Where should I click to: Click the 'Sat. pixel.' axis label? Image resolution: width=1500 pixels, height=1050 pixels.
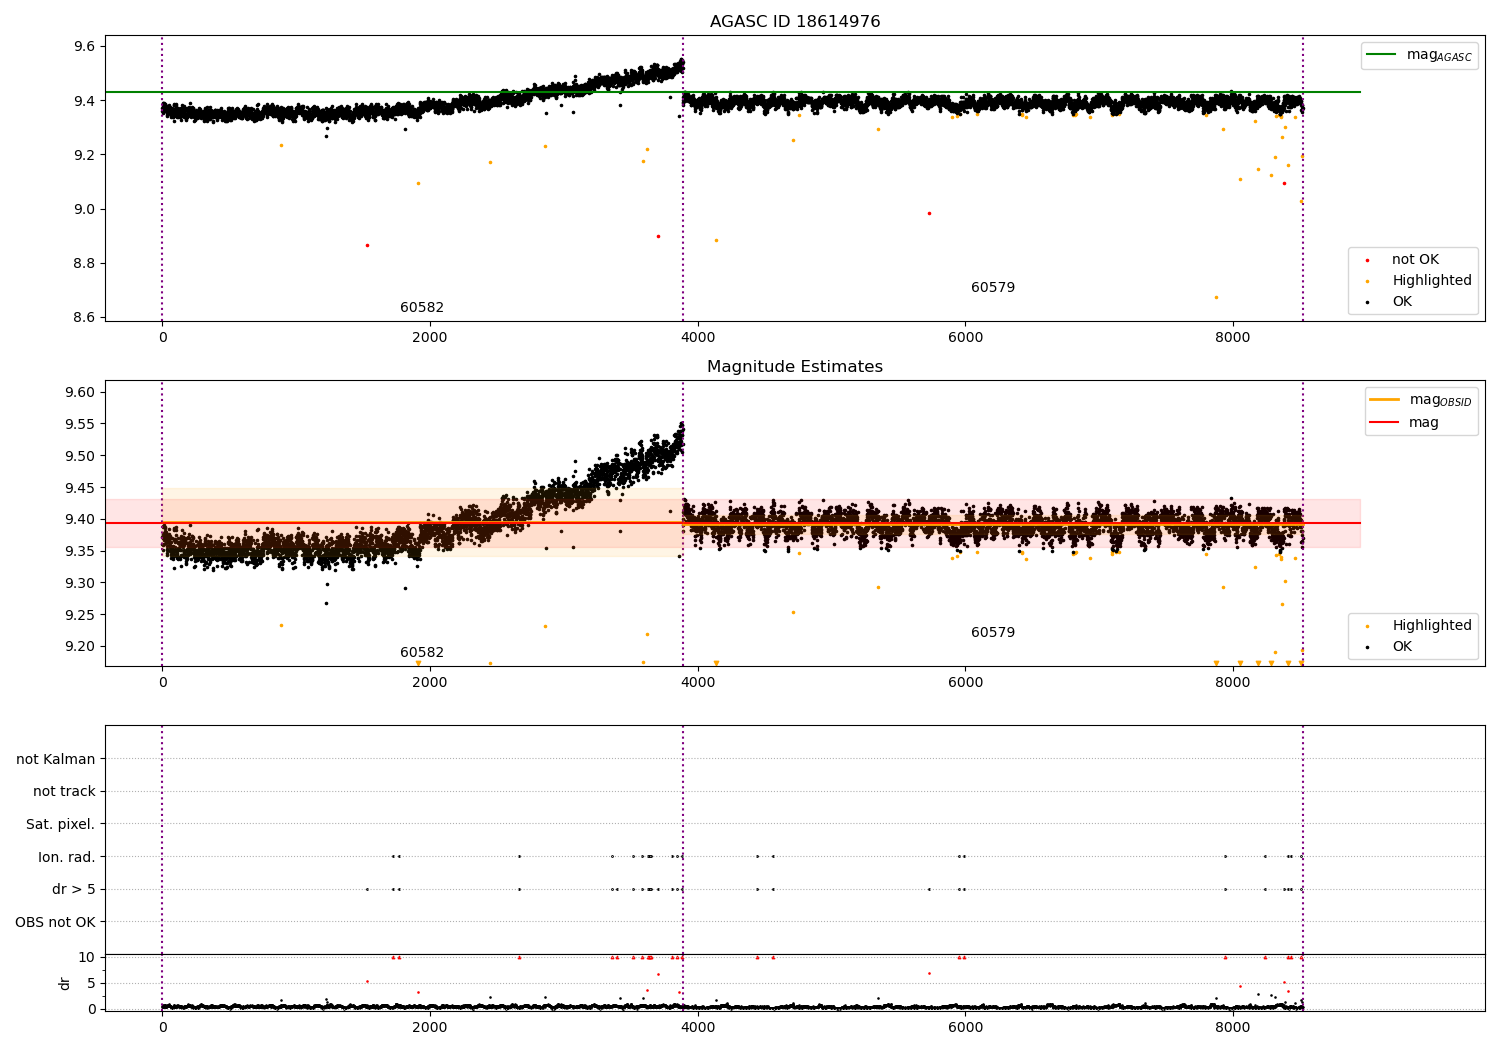click(x=61, y=825)
